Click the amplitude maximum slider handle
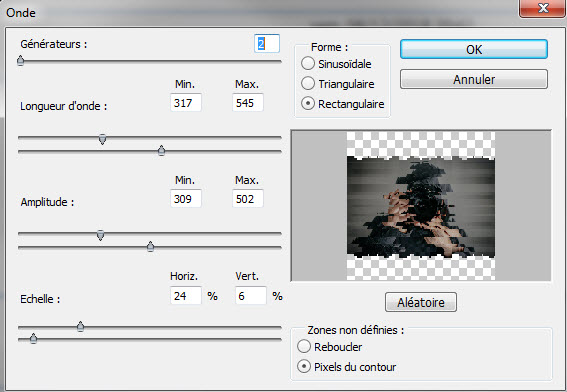Screen dimensions: 567x392 150,247
